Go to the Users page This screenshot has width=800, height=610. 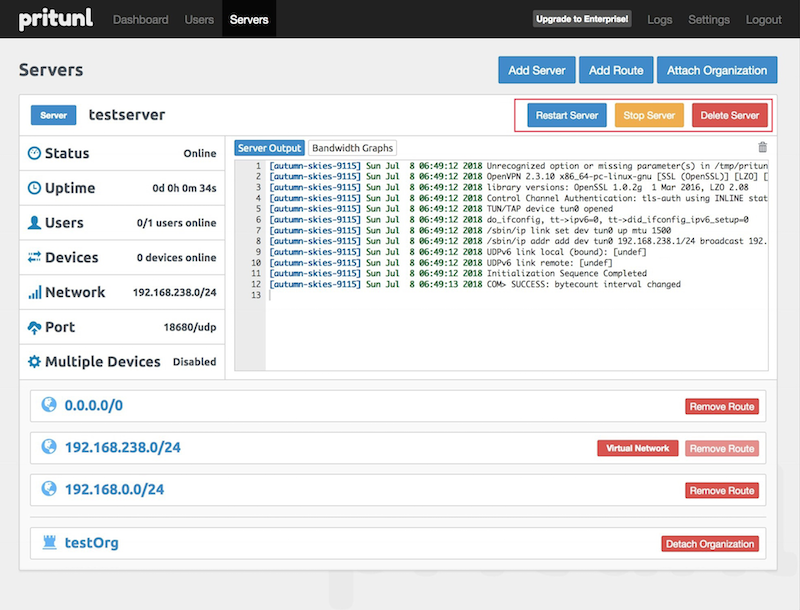[199, 19]
